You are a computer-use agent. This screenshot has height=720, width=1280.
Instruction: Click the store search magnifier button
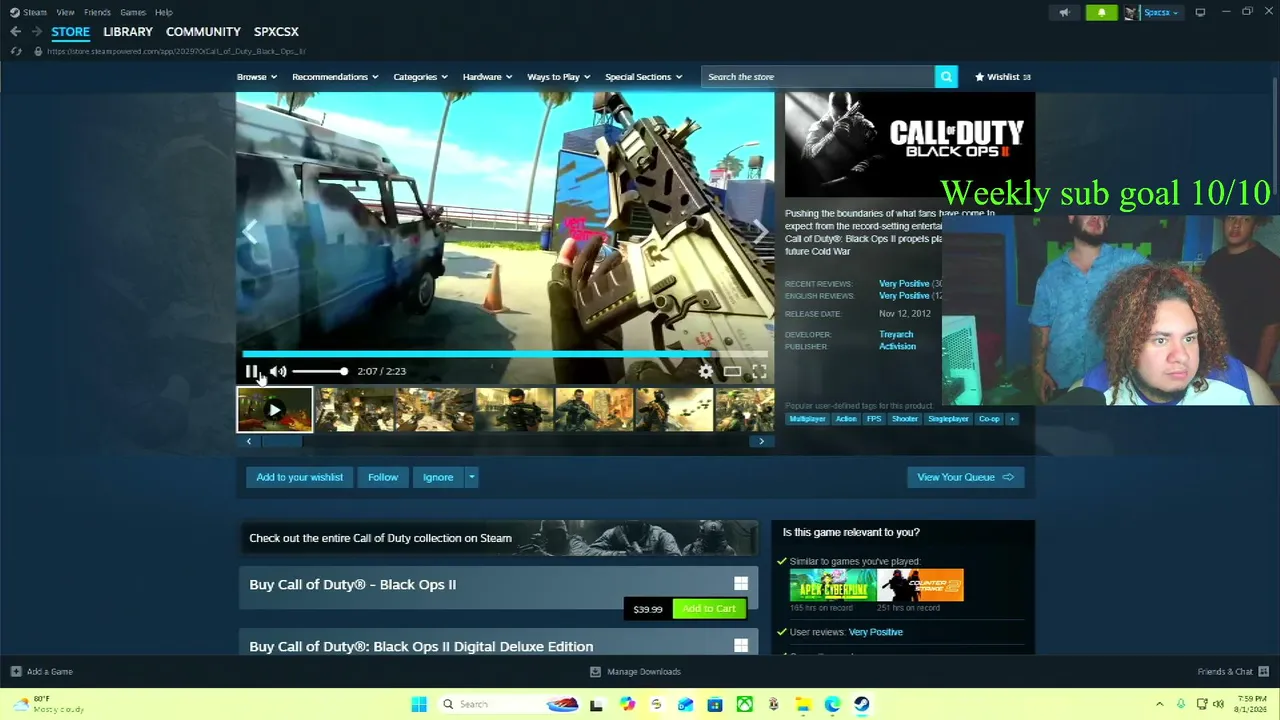click(x=946, y=77)
